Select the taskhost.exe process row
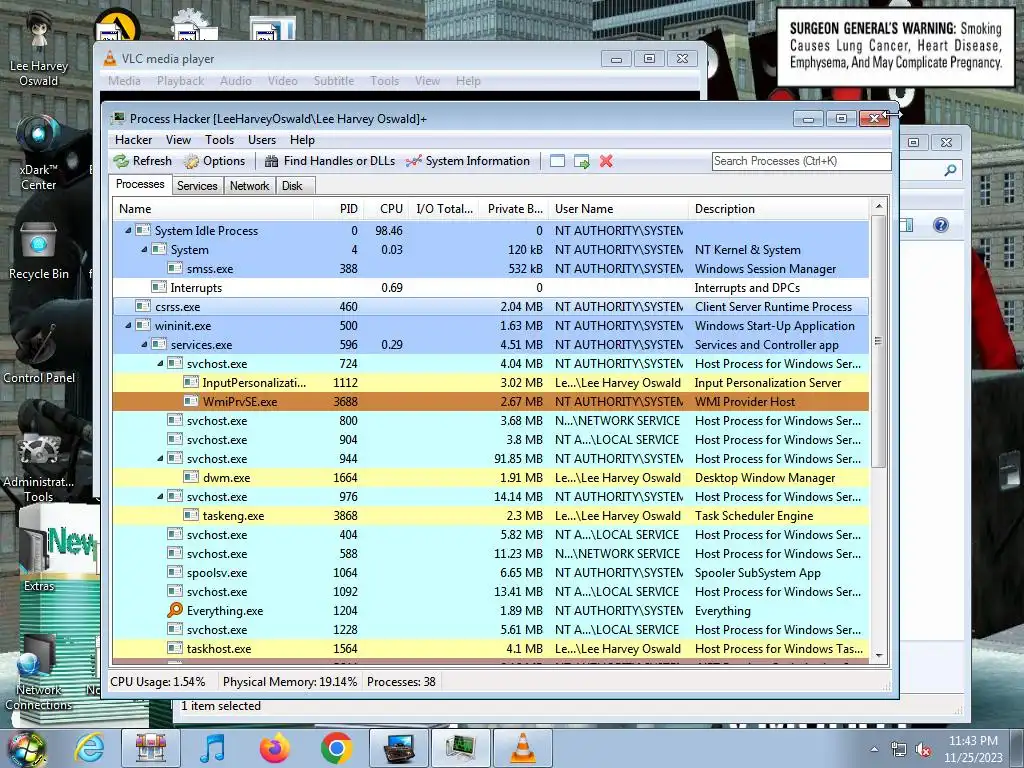The image size is (1024, 768). point(490,648)
